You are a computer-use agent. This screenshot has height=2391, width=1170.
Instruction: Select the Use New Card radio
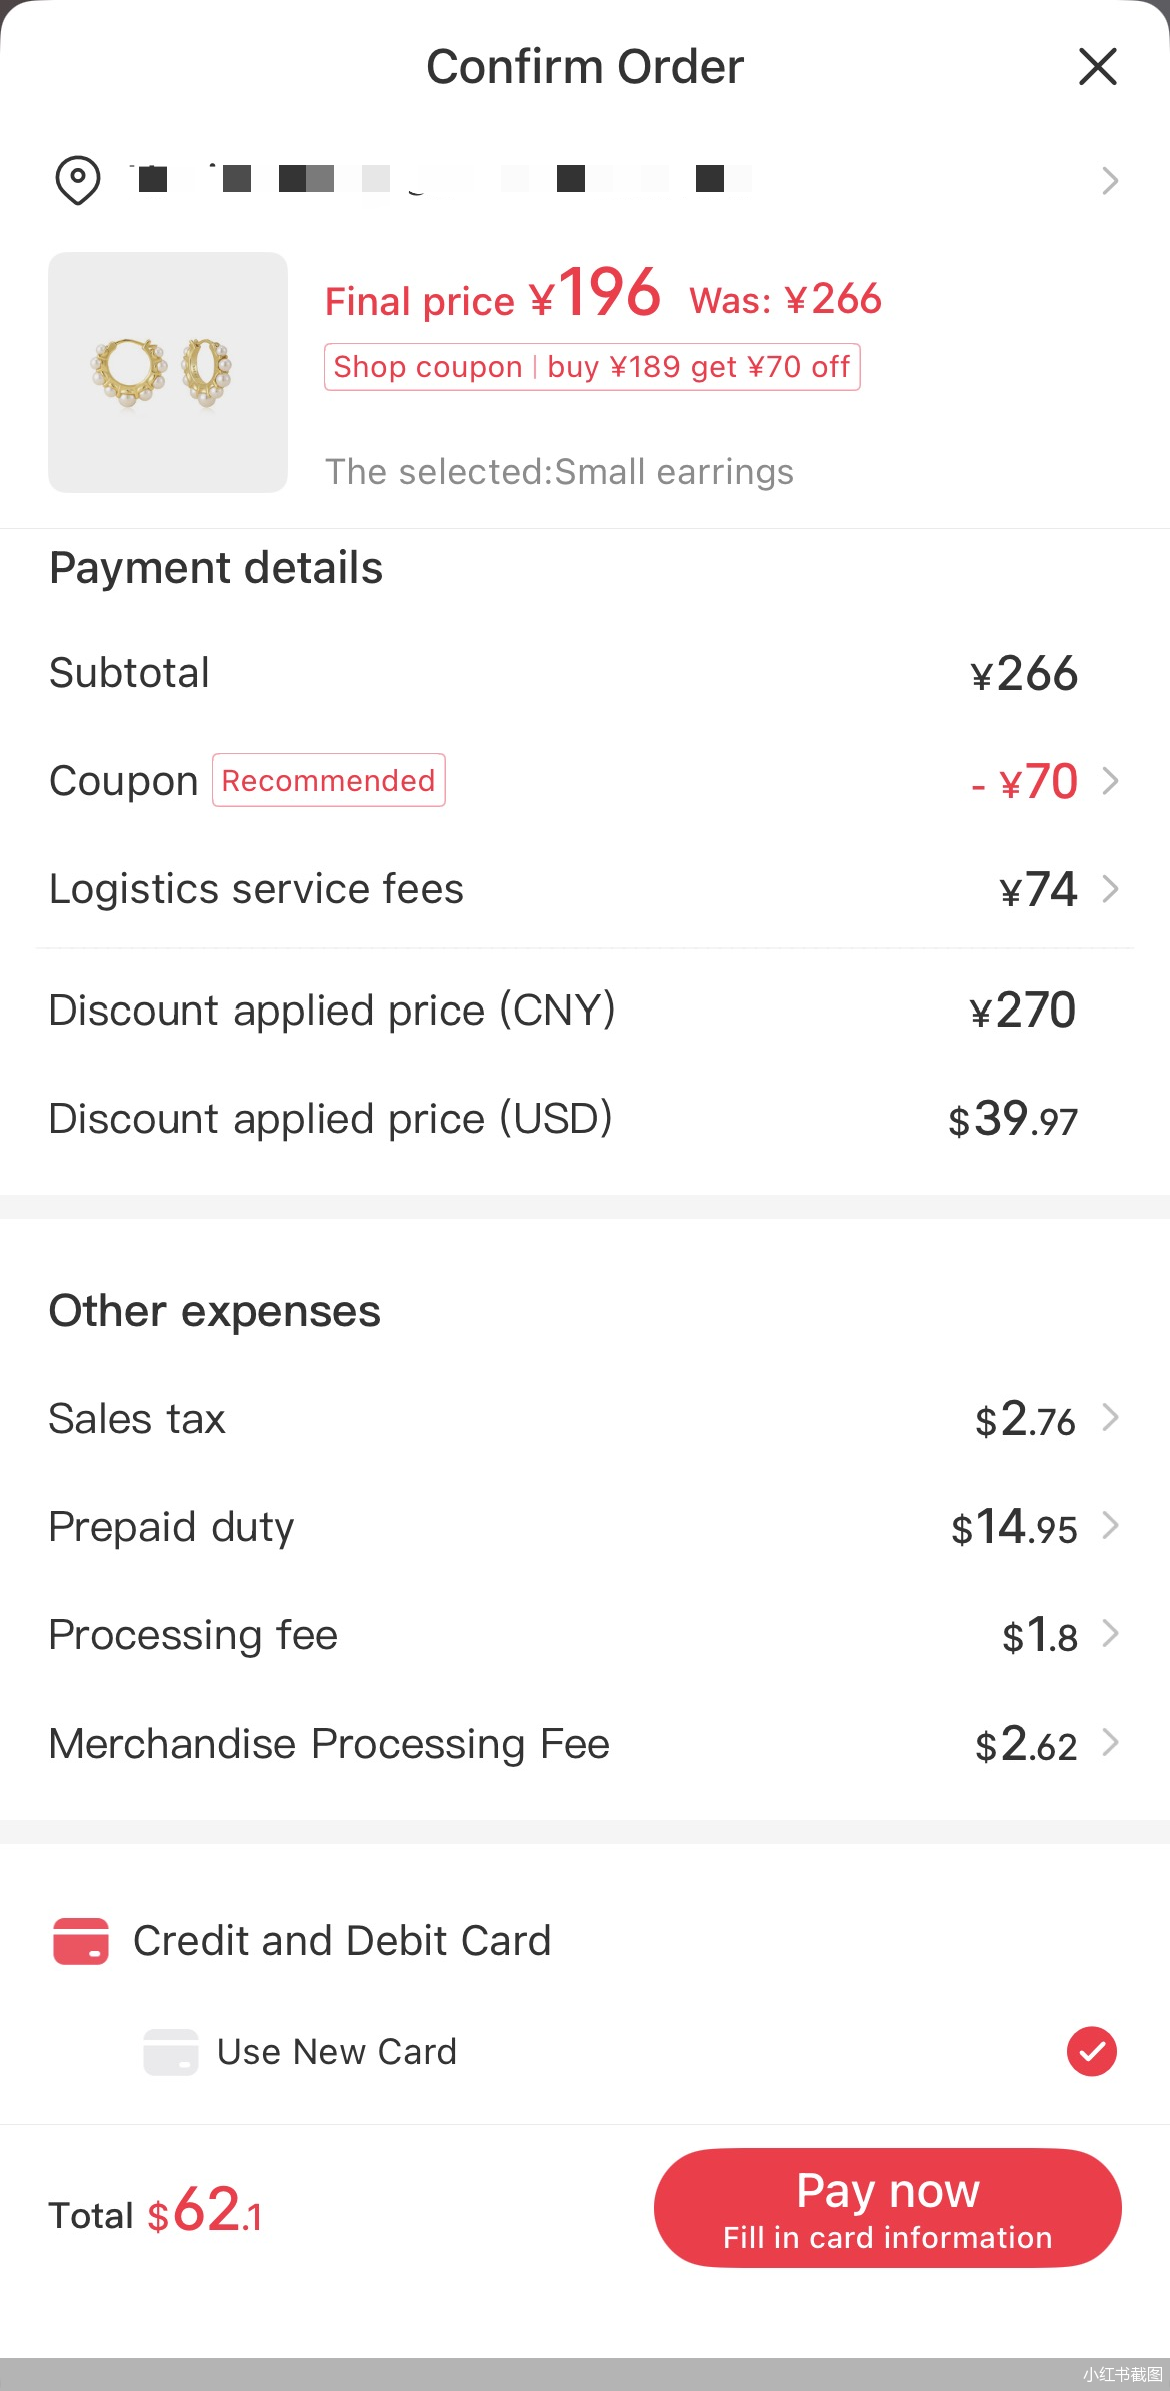(1091, 2052)
